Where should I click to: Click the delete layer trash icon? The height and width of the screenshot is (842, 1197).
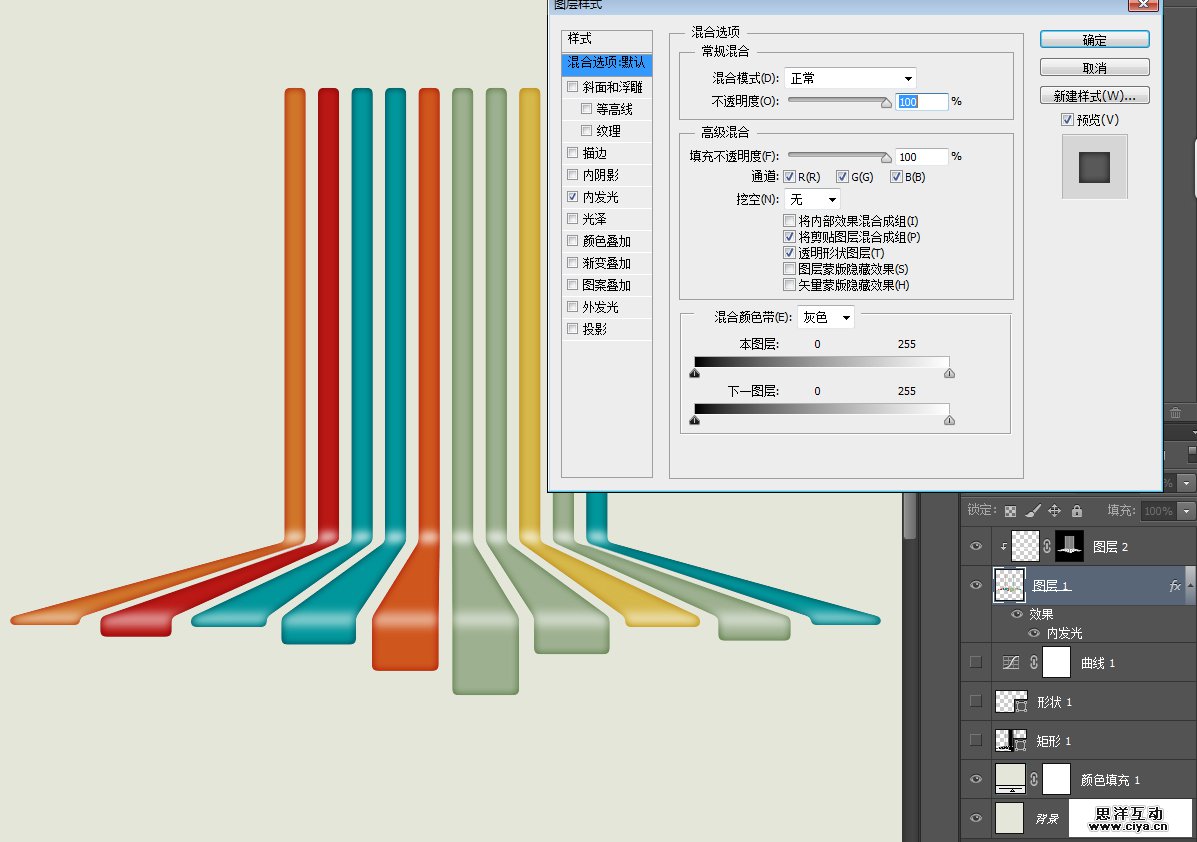1175,412
